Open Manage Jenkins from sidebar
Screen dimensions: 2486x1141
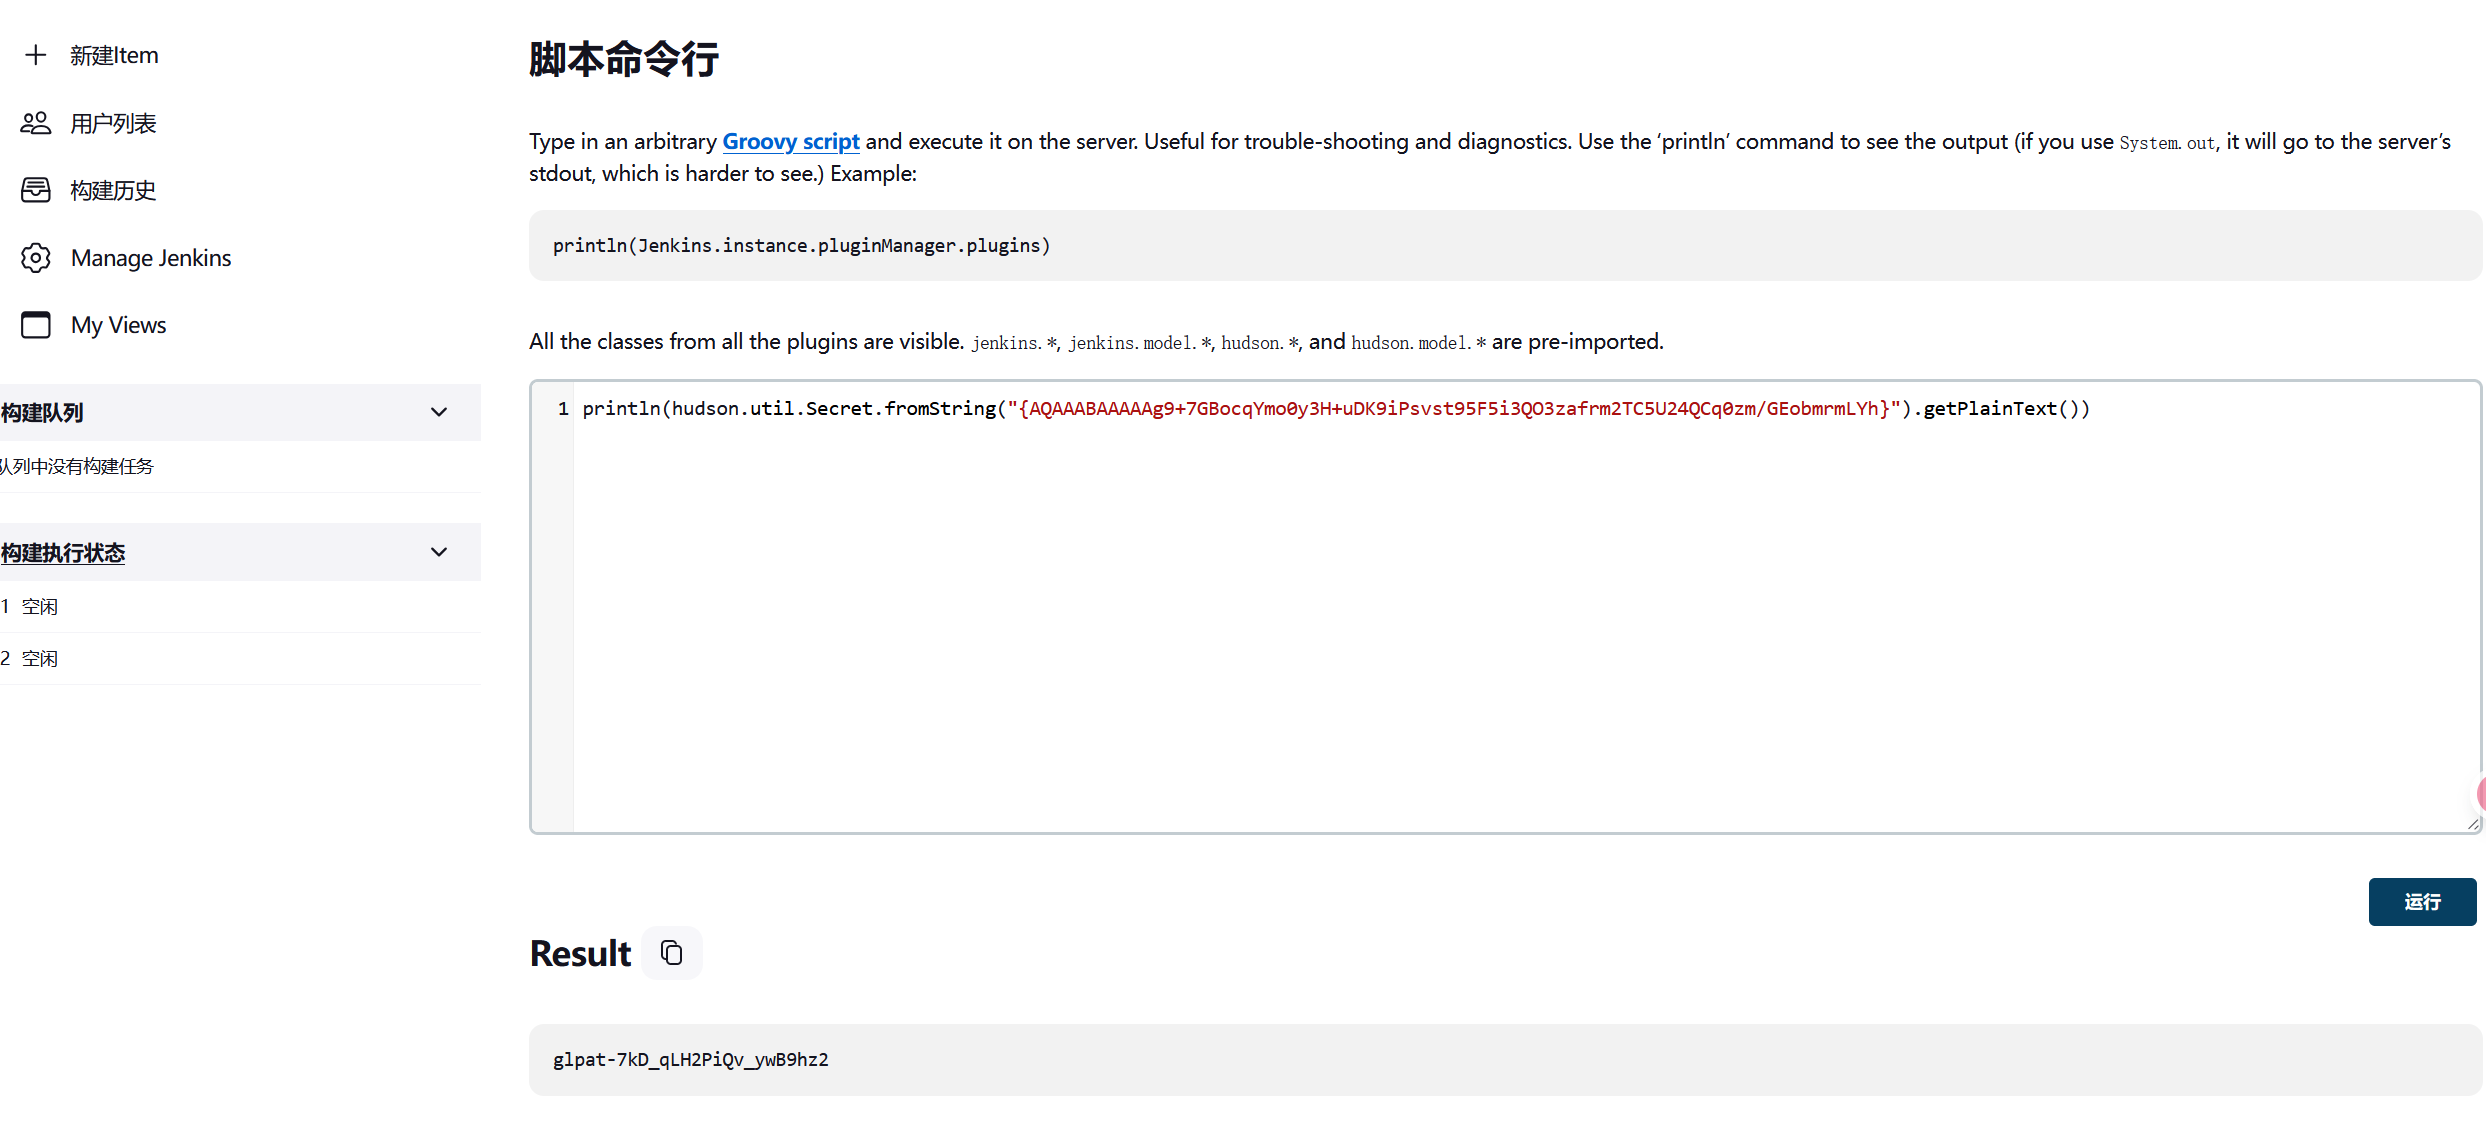point(151,258)
